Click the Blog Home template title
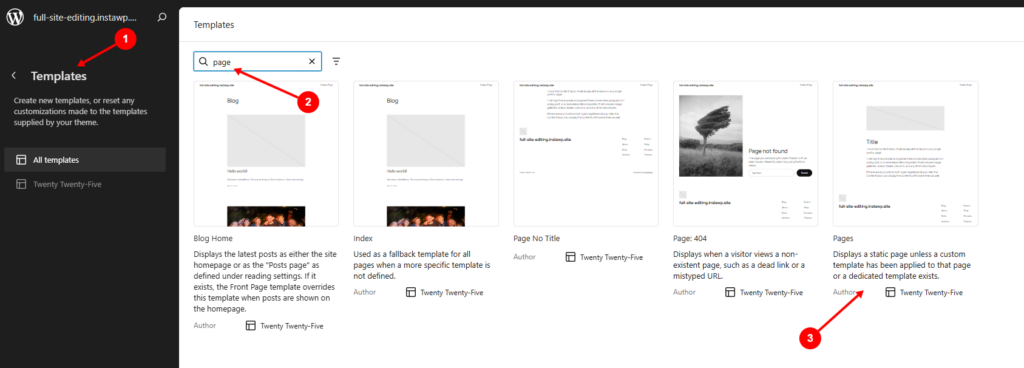1024x368 pixels. coord(213,239)
